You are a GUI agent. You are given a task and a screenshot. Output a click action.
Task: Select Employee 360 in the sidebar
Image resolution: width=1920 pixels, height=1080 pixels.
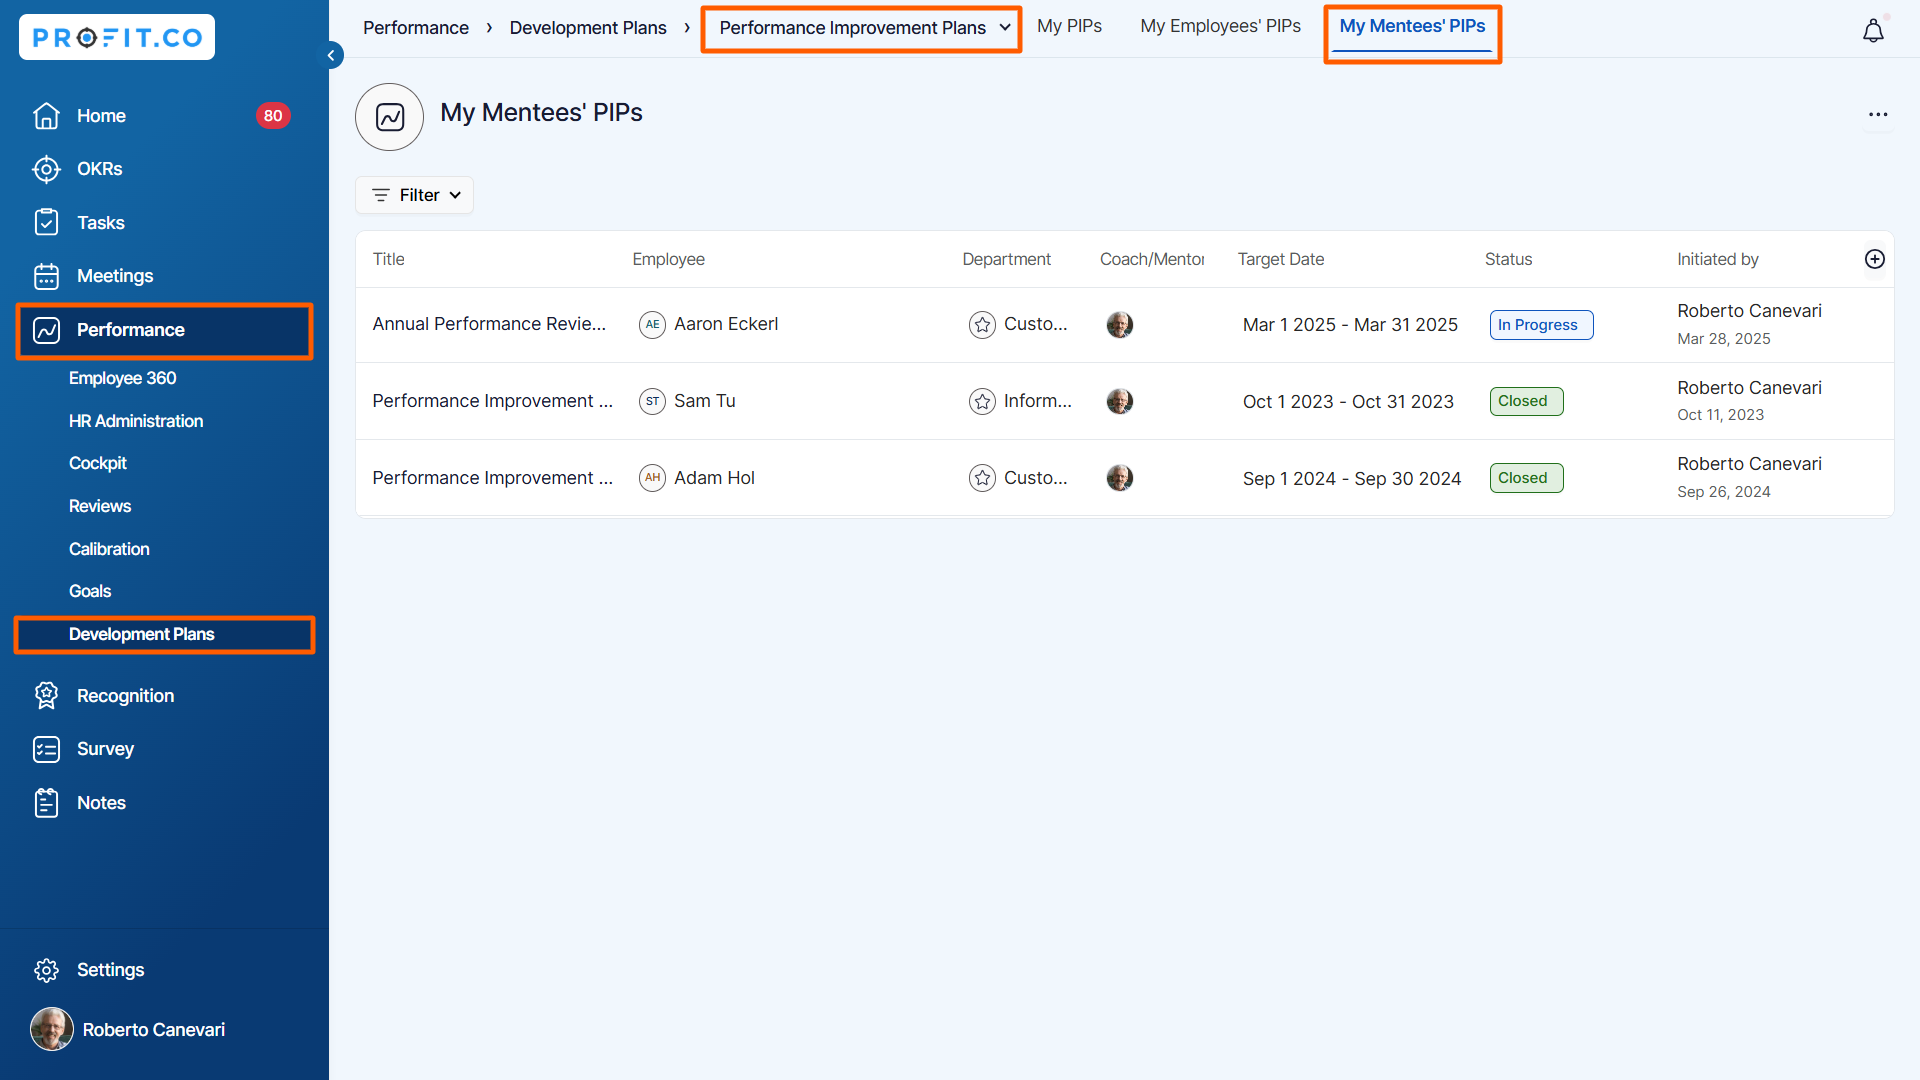[x=122, y=378]
